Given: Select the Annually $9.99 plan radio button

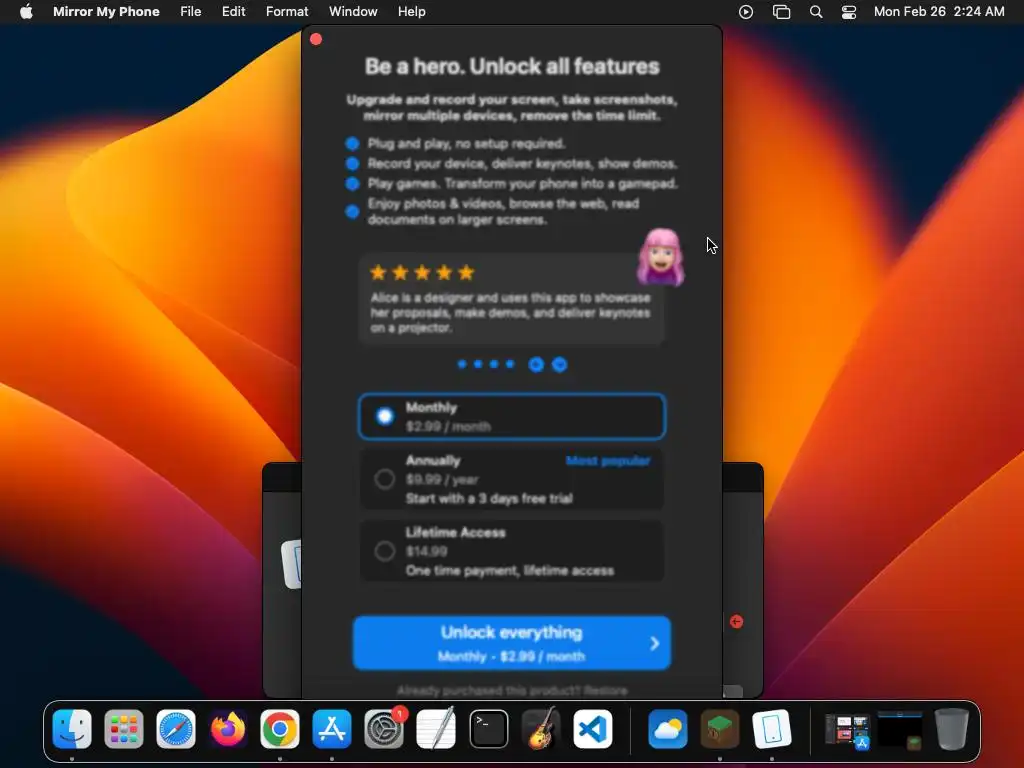Looking at the screenshot, I should (x=385, y=479).
